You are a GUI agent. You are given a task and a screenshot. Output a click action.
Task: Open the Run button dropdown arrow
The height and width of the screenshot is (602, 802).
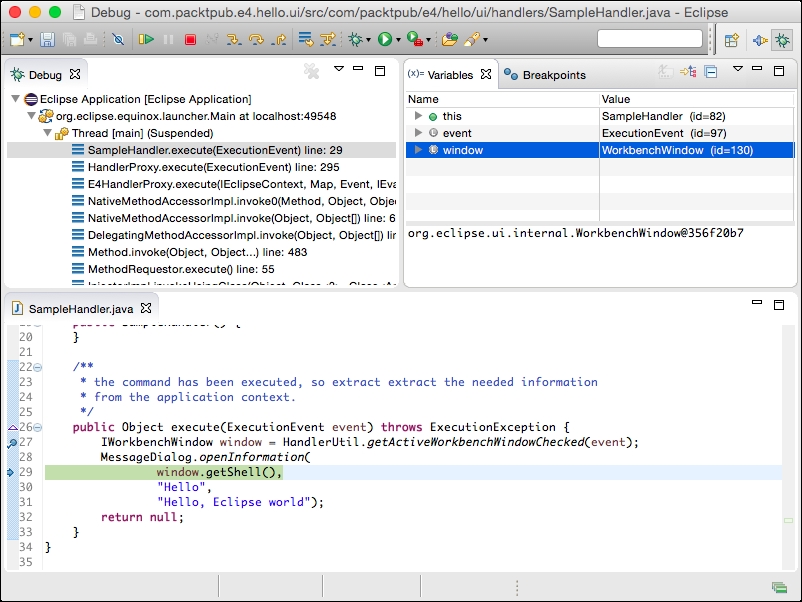pos(399,41)
